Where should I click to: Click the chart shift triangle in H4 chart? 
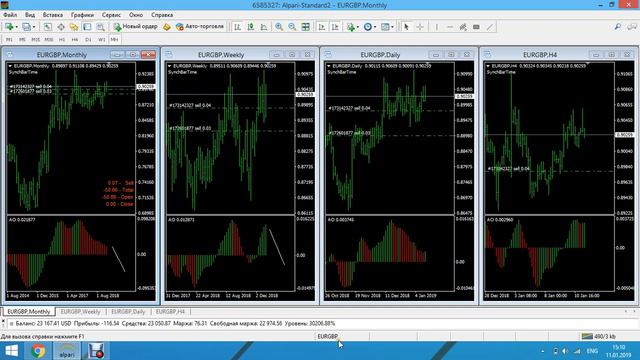[x=587, y=64]
